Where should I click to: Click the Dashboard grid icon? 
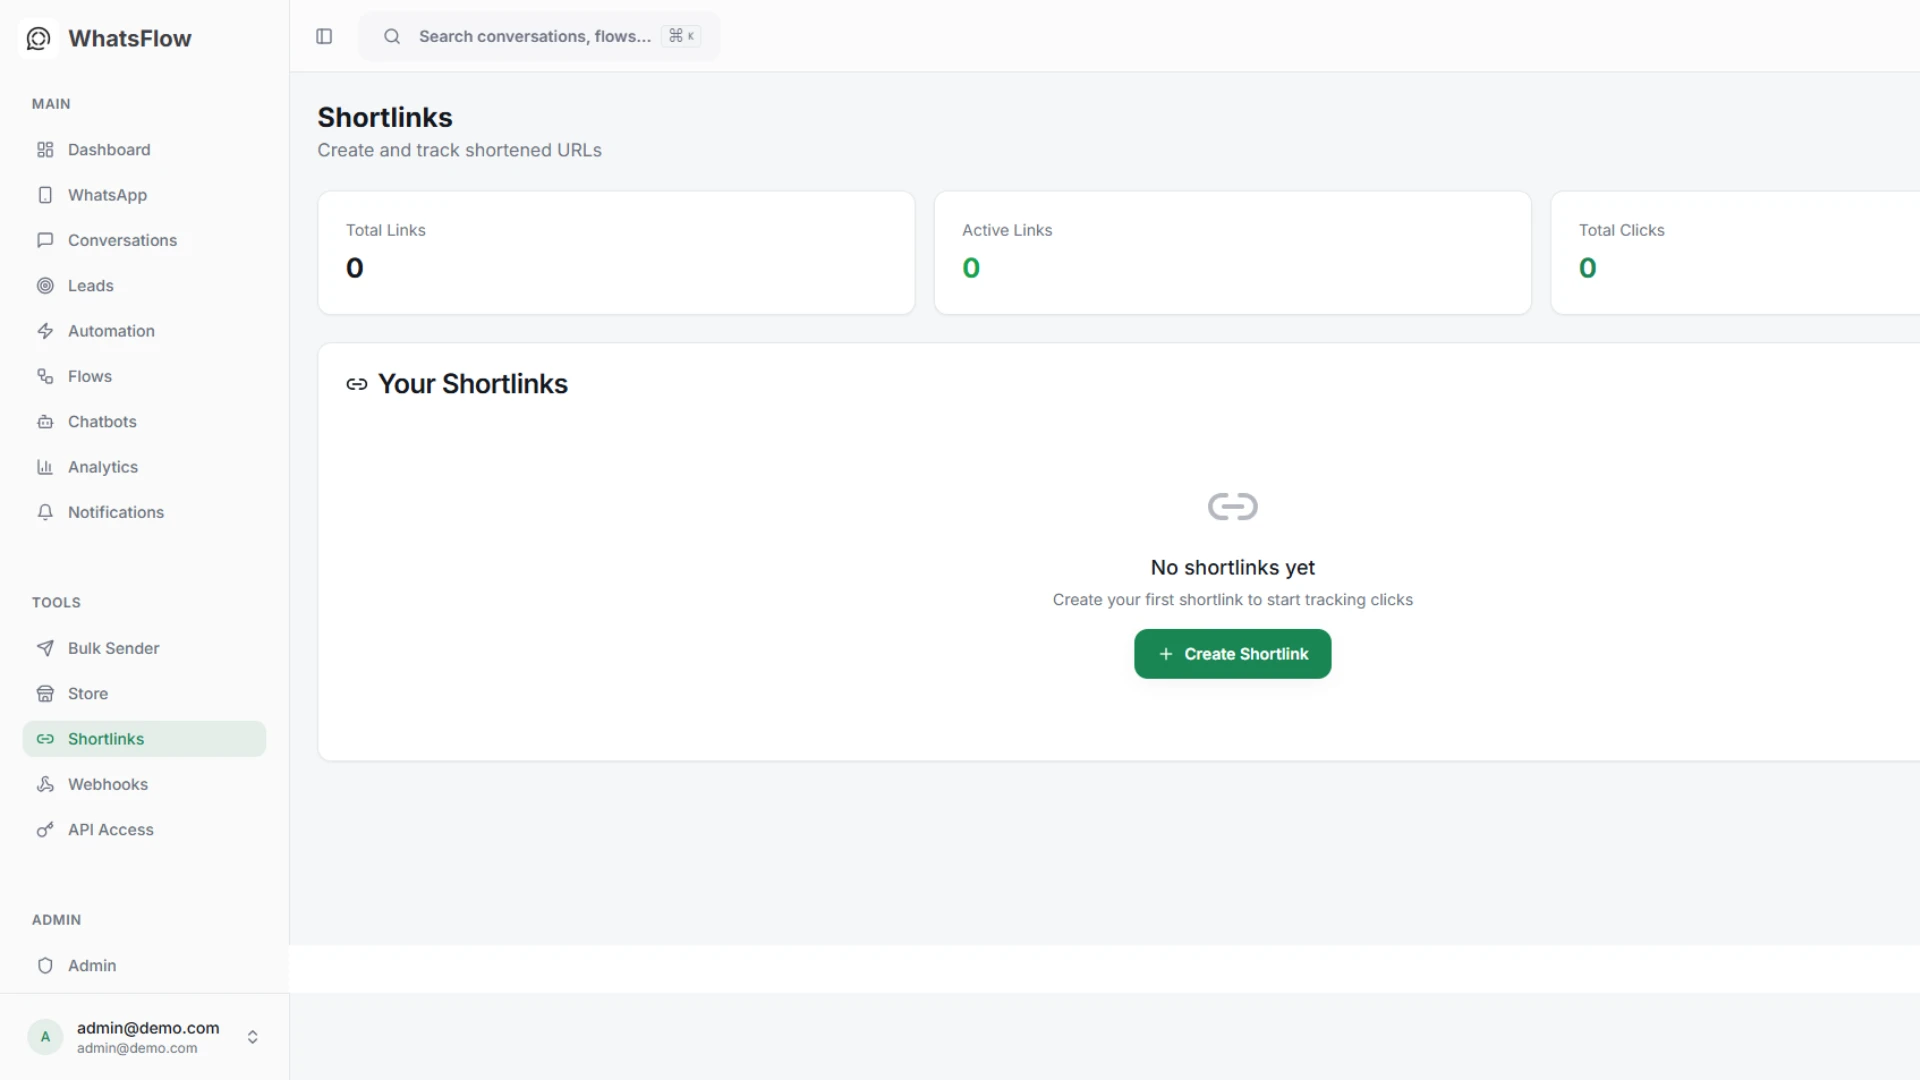[x=45, y=150]
